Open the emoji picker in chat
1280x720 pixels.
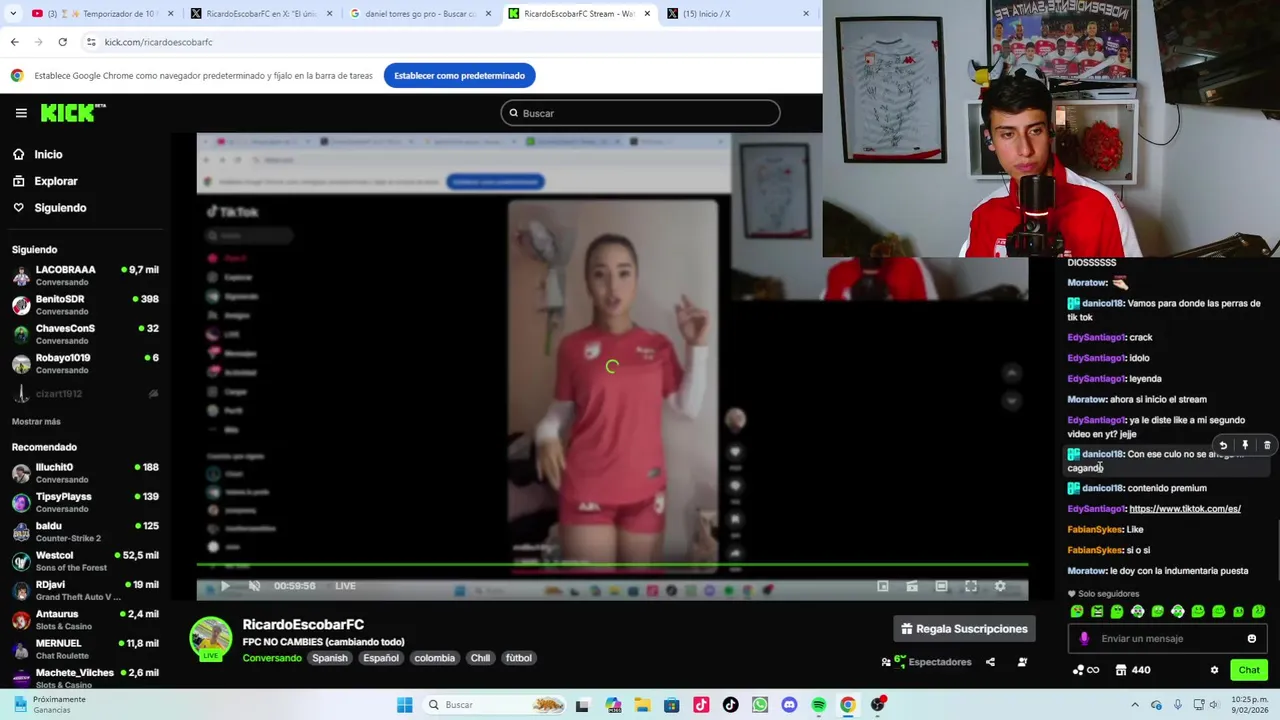click(1252, 639)
